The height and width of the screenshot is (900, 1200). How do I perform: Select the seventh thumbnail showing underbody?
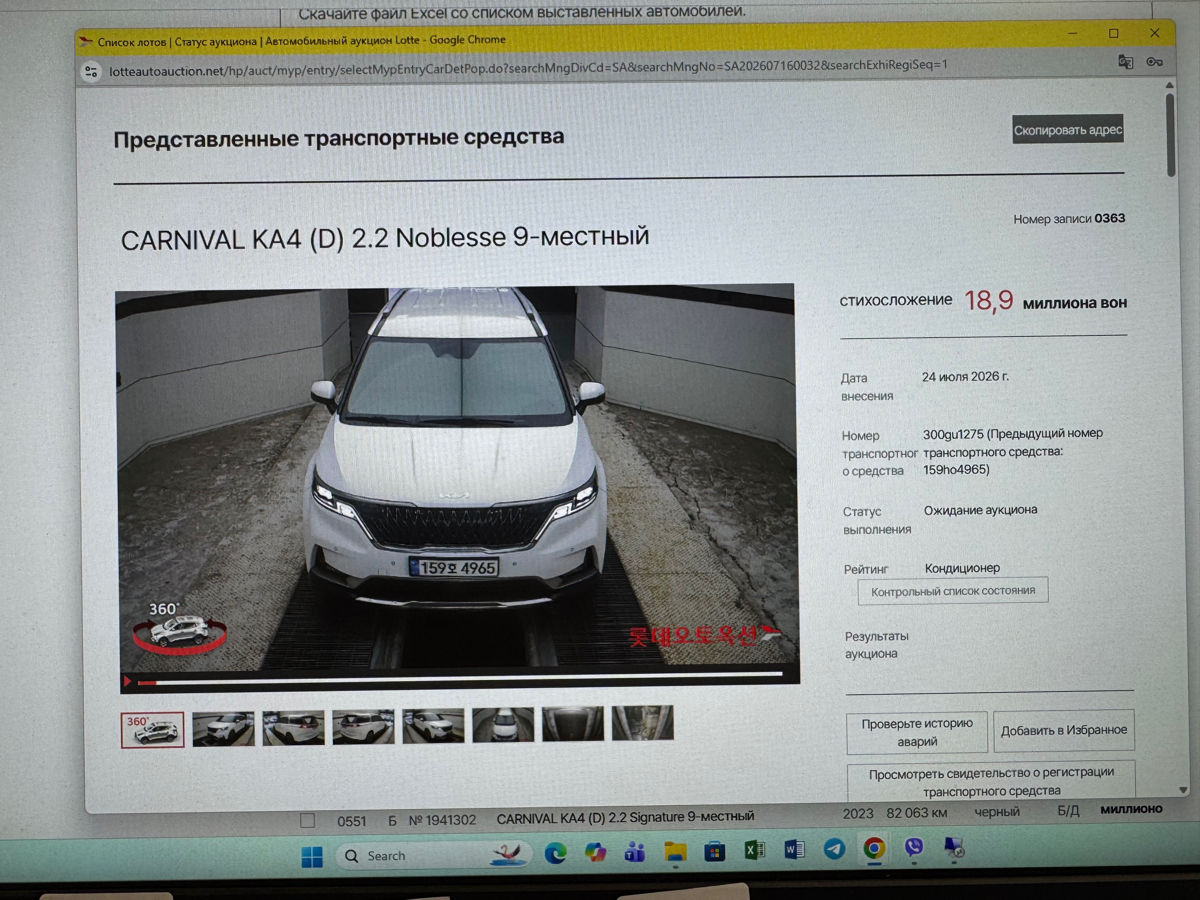point(573,723)
